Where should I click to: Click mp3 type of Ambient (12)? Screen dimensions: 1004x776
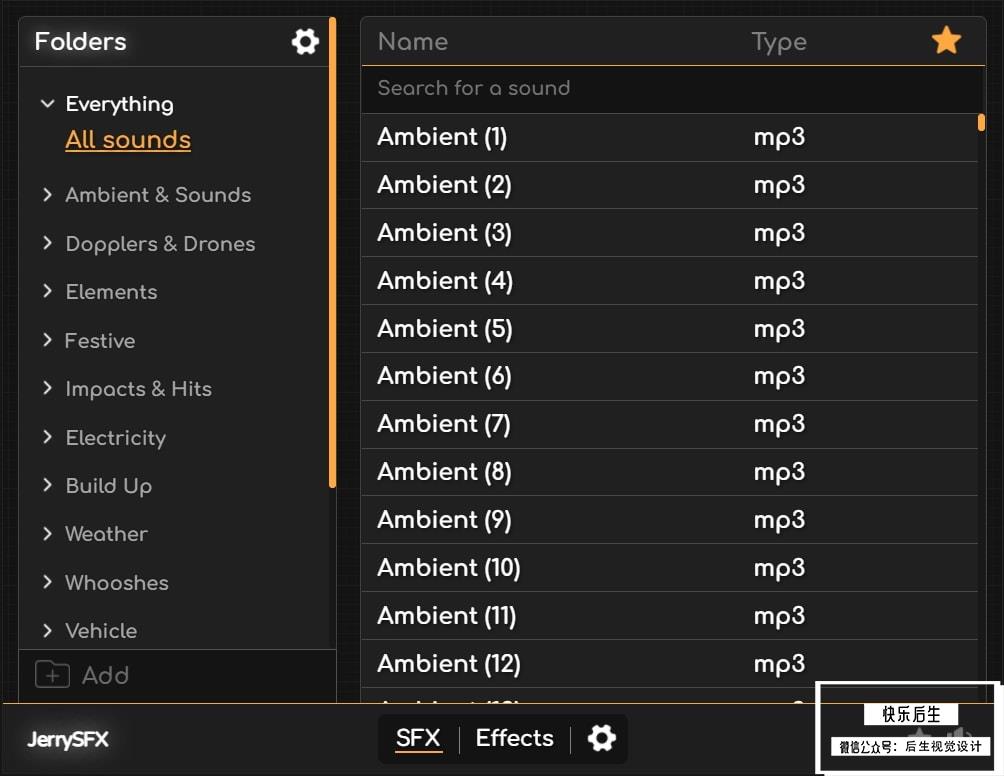779,665
